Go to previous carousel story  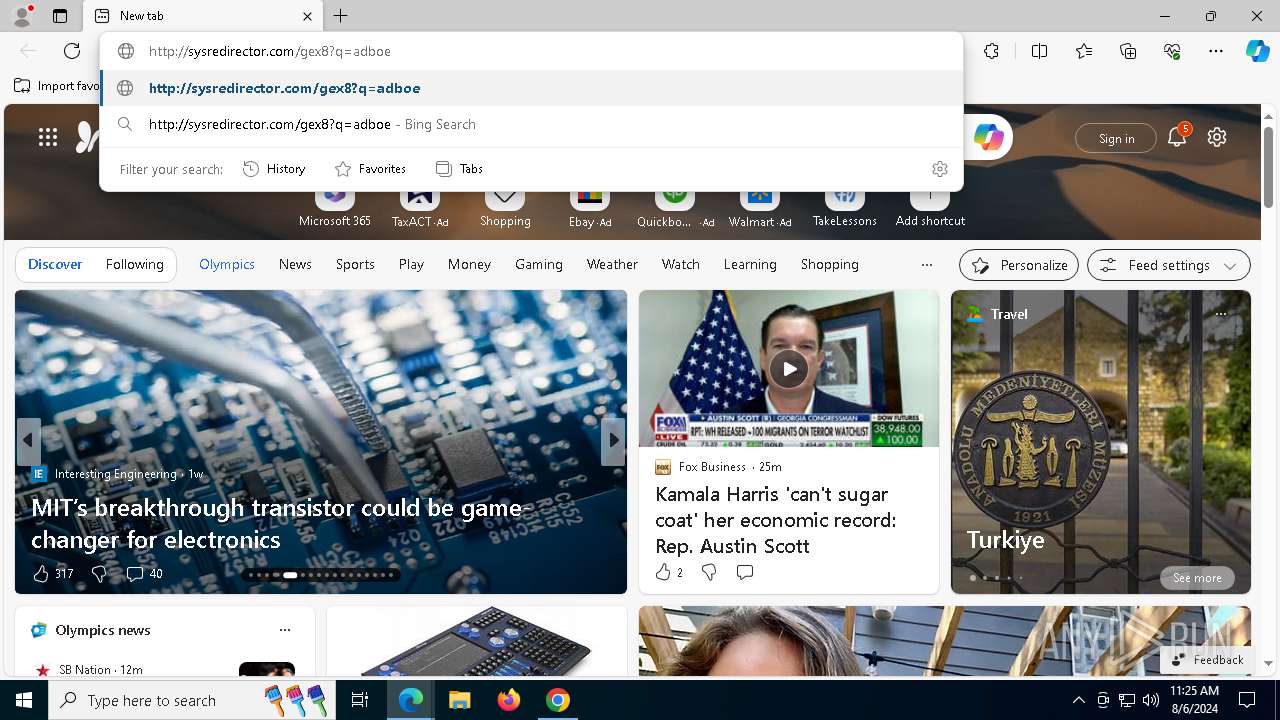tap(28, 441)
